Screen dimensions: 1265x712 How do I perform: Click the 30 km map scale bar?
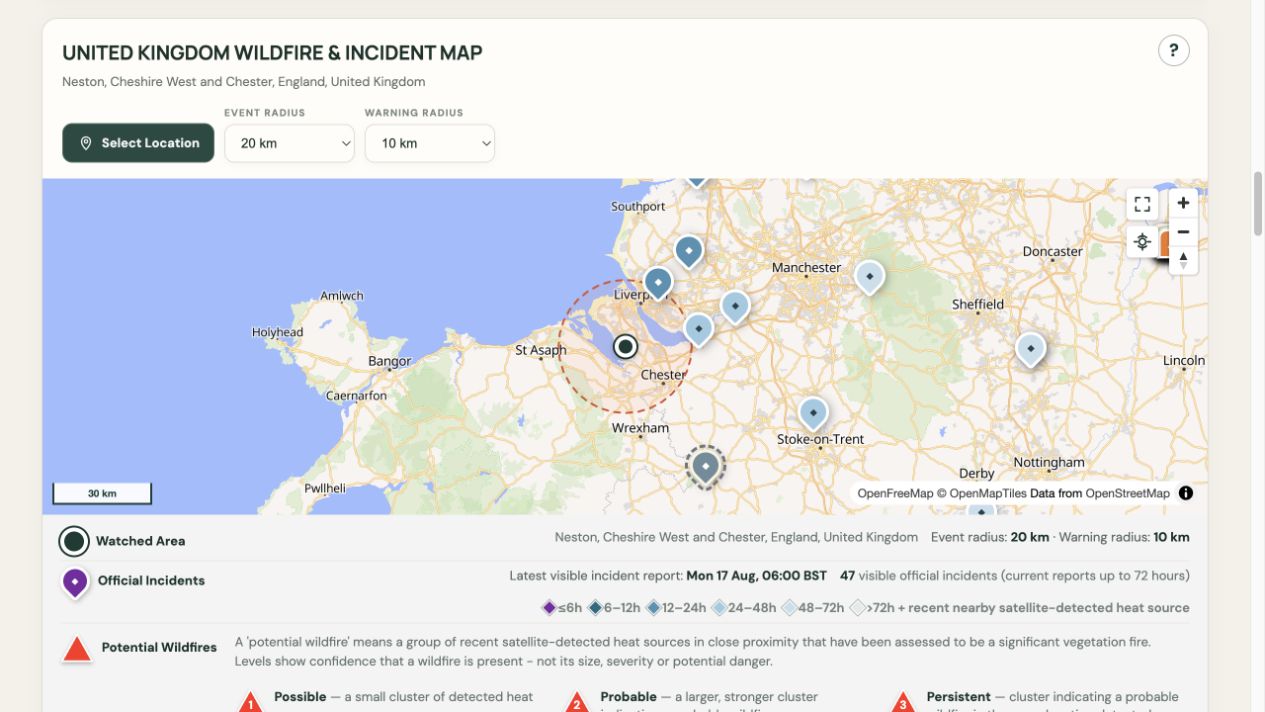pyautogui.click(x=102, y=493)
